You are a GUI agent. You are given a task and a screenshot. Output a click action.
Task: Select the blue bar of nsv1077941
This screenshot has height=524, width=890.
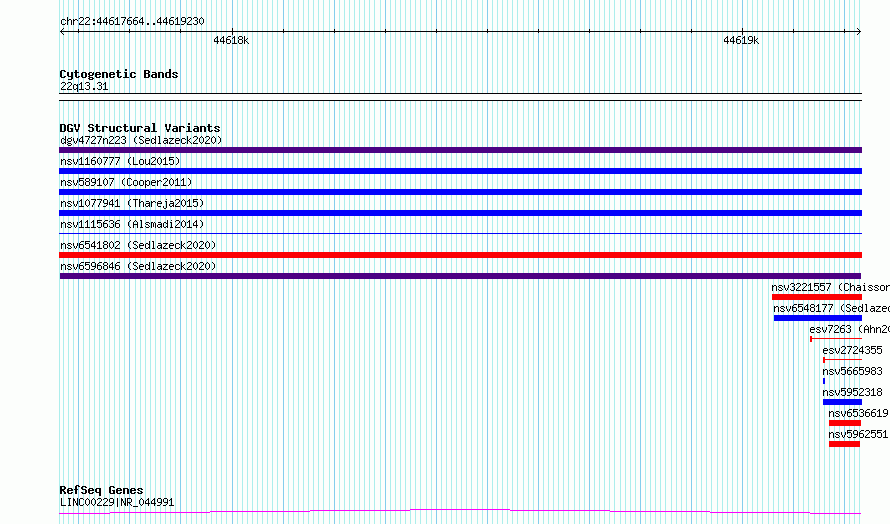pos(460,213)
